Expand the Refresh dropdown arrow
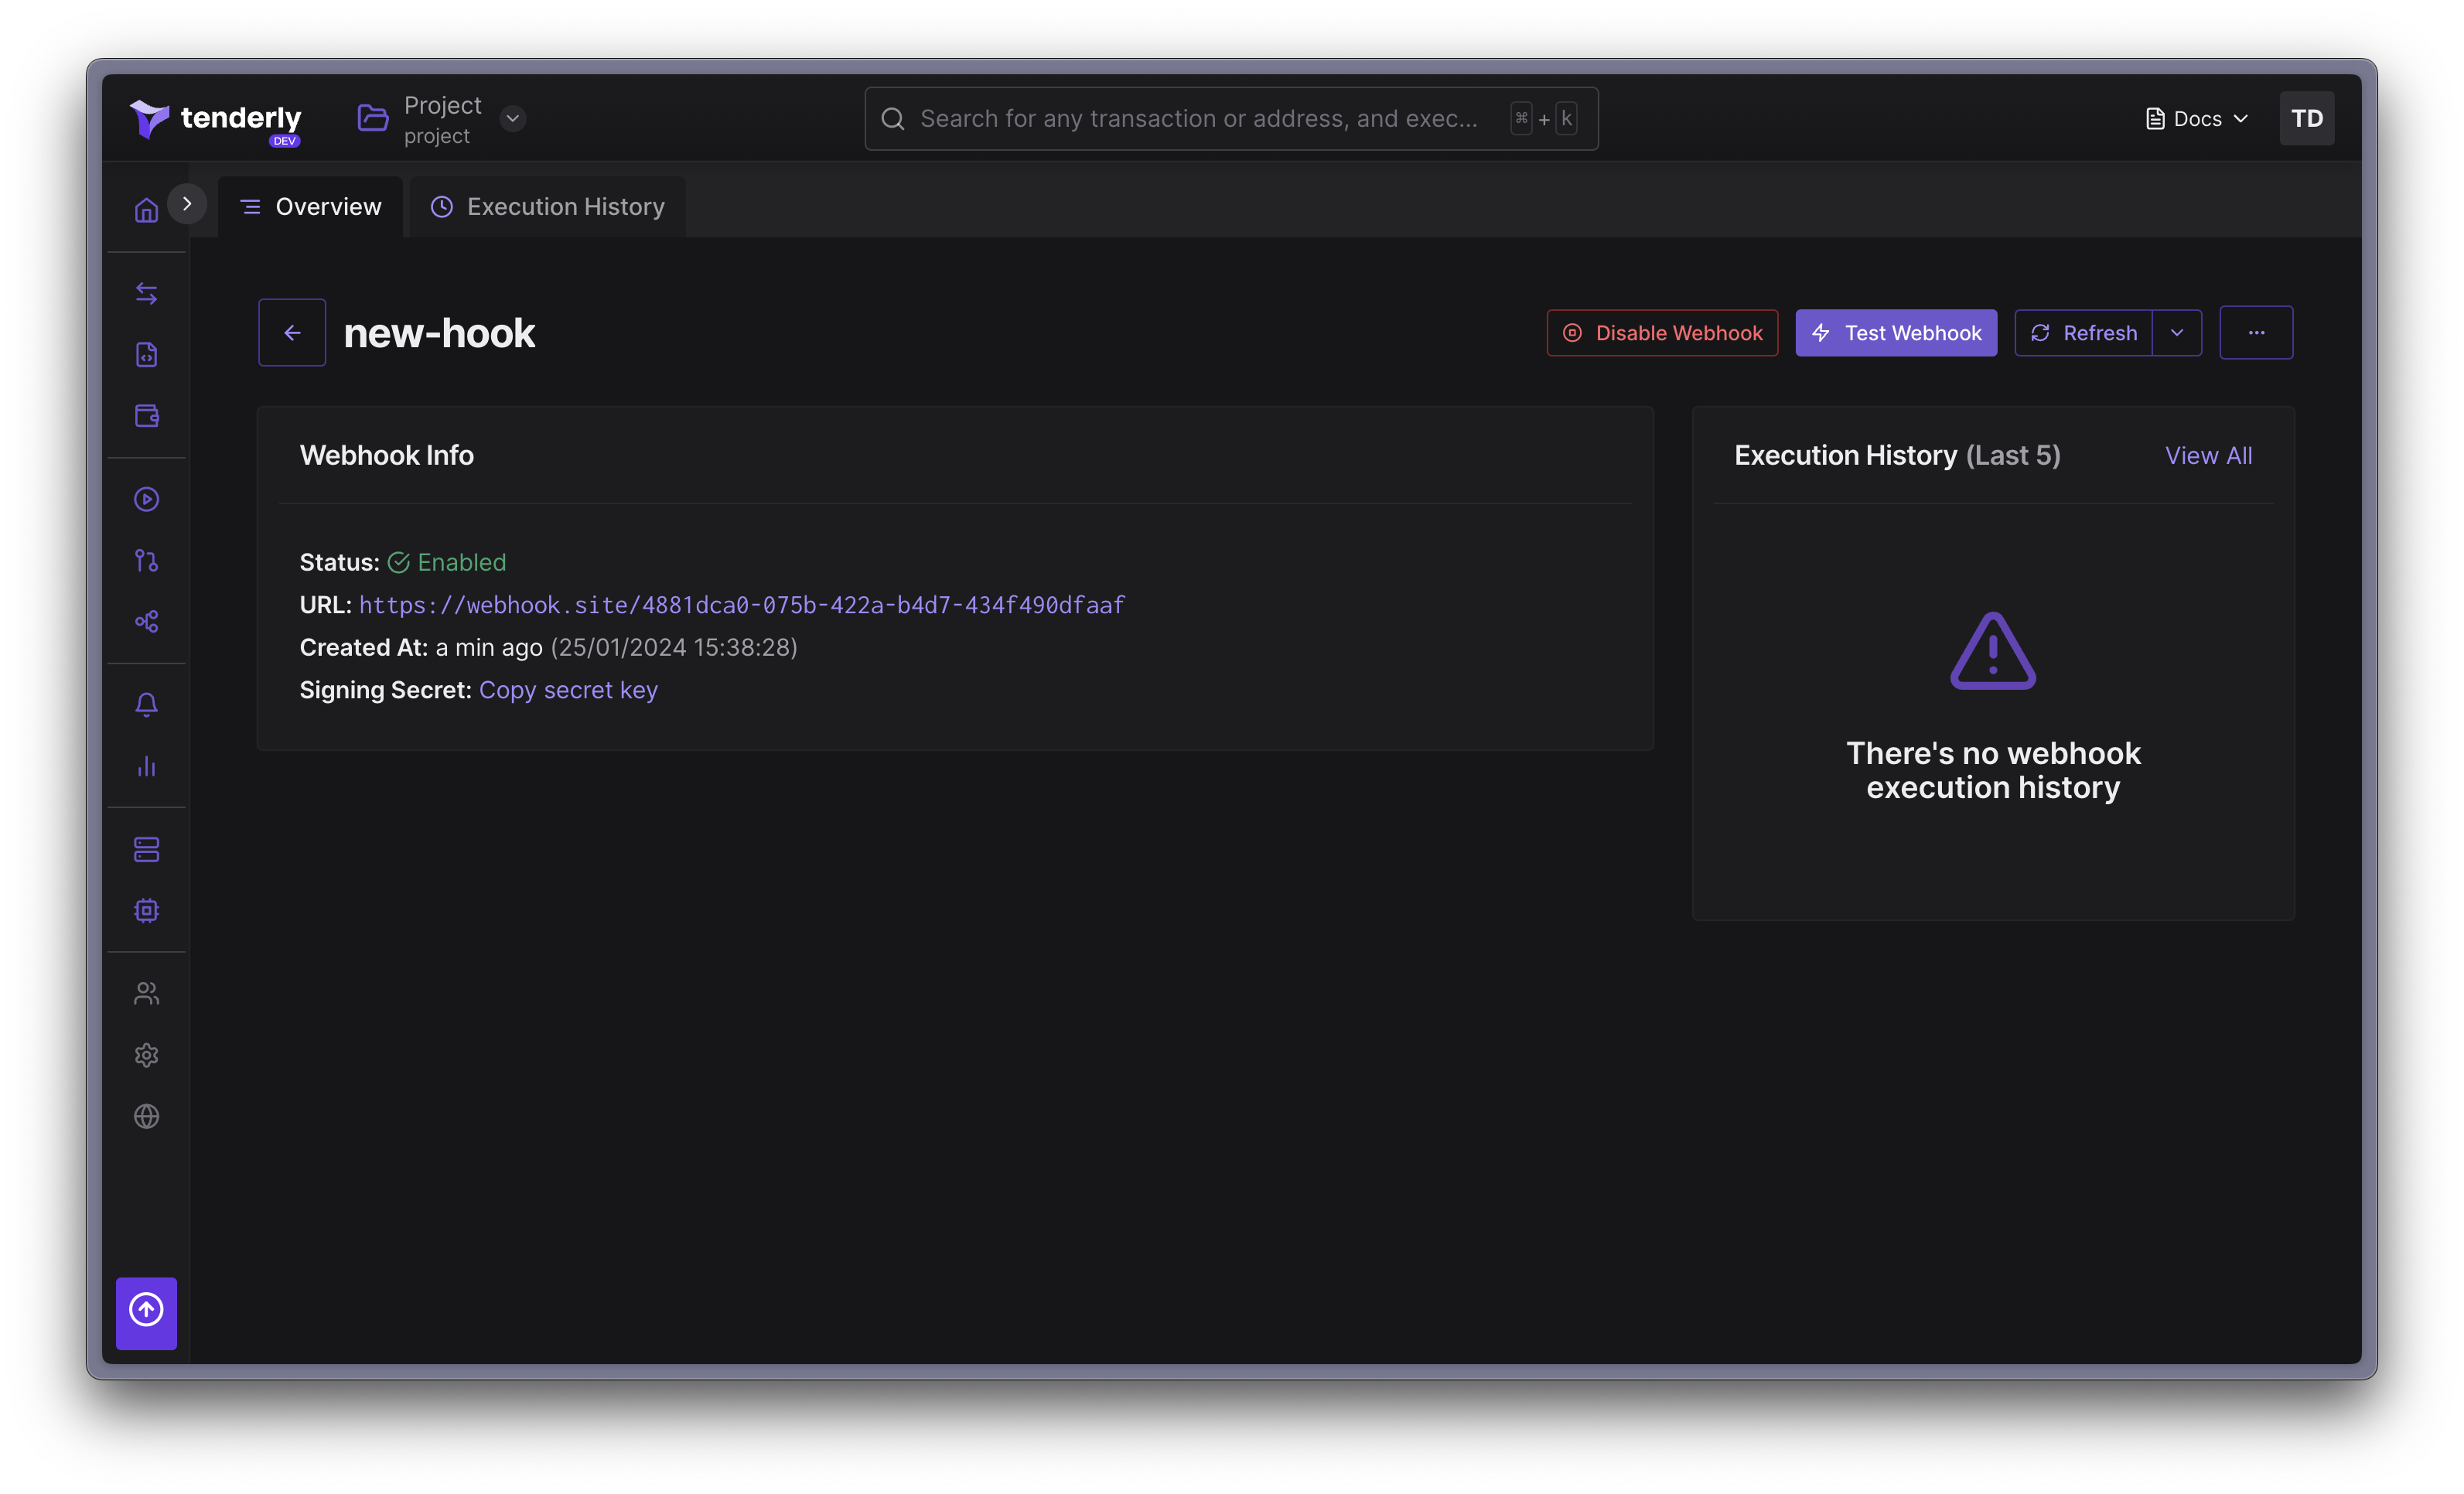Screen dimensions: 2464x1494 point(2177,333)
